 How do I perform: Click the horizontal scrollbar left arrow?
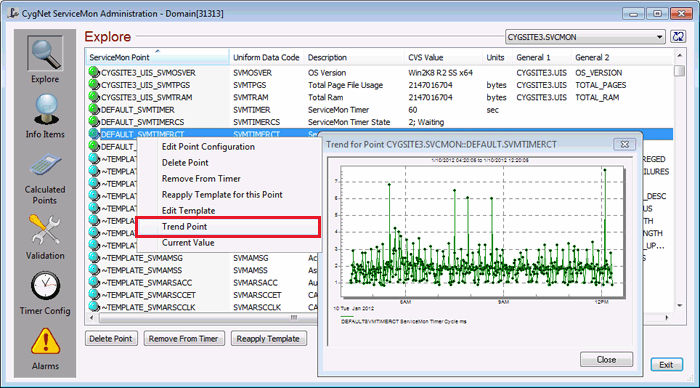[x=92, y=317]
